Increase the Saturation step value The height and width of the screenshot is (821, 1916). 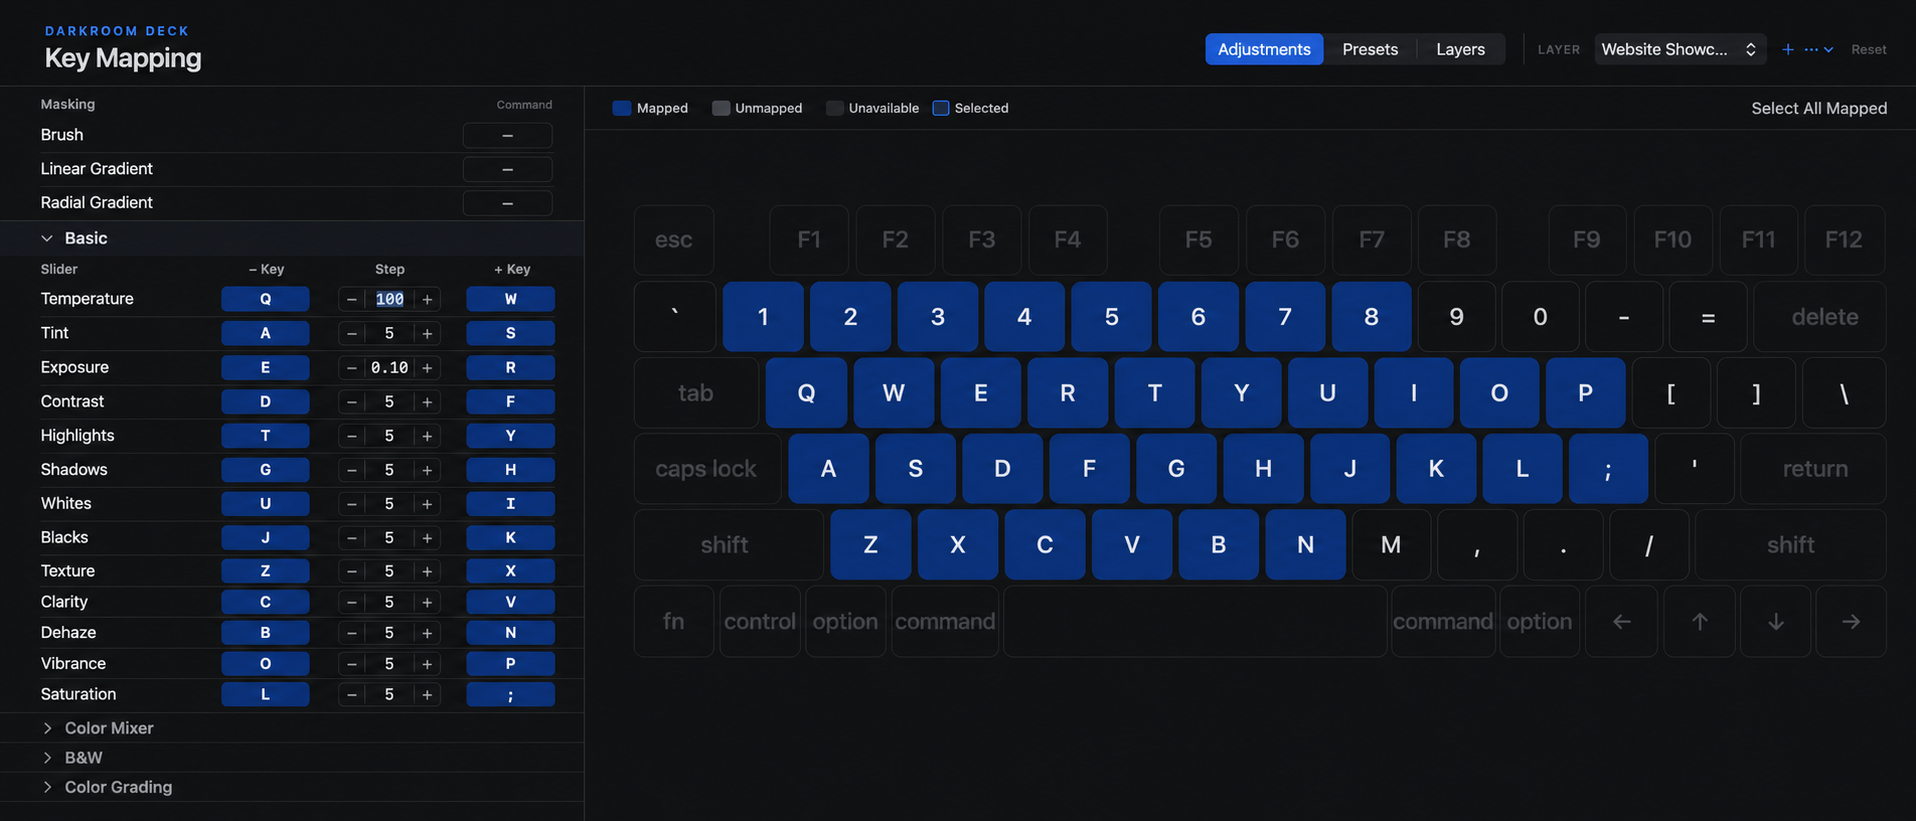(427, 694)
